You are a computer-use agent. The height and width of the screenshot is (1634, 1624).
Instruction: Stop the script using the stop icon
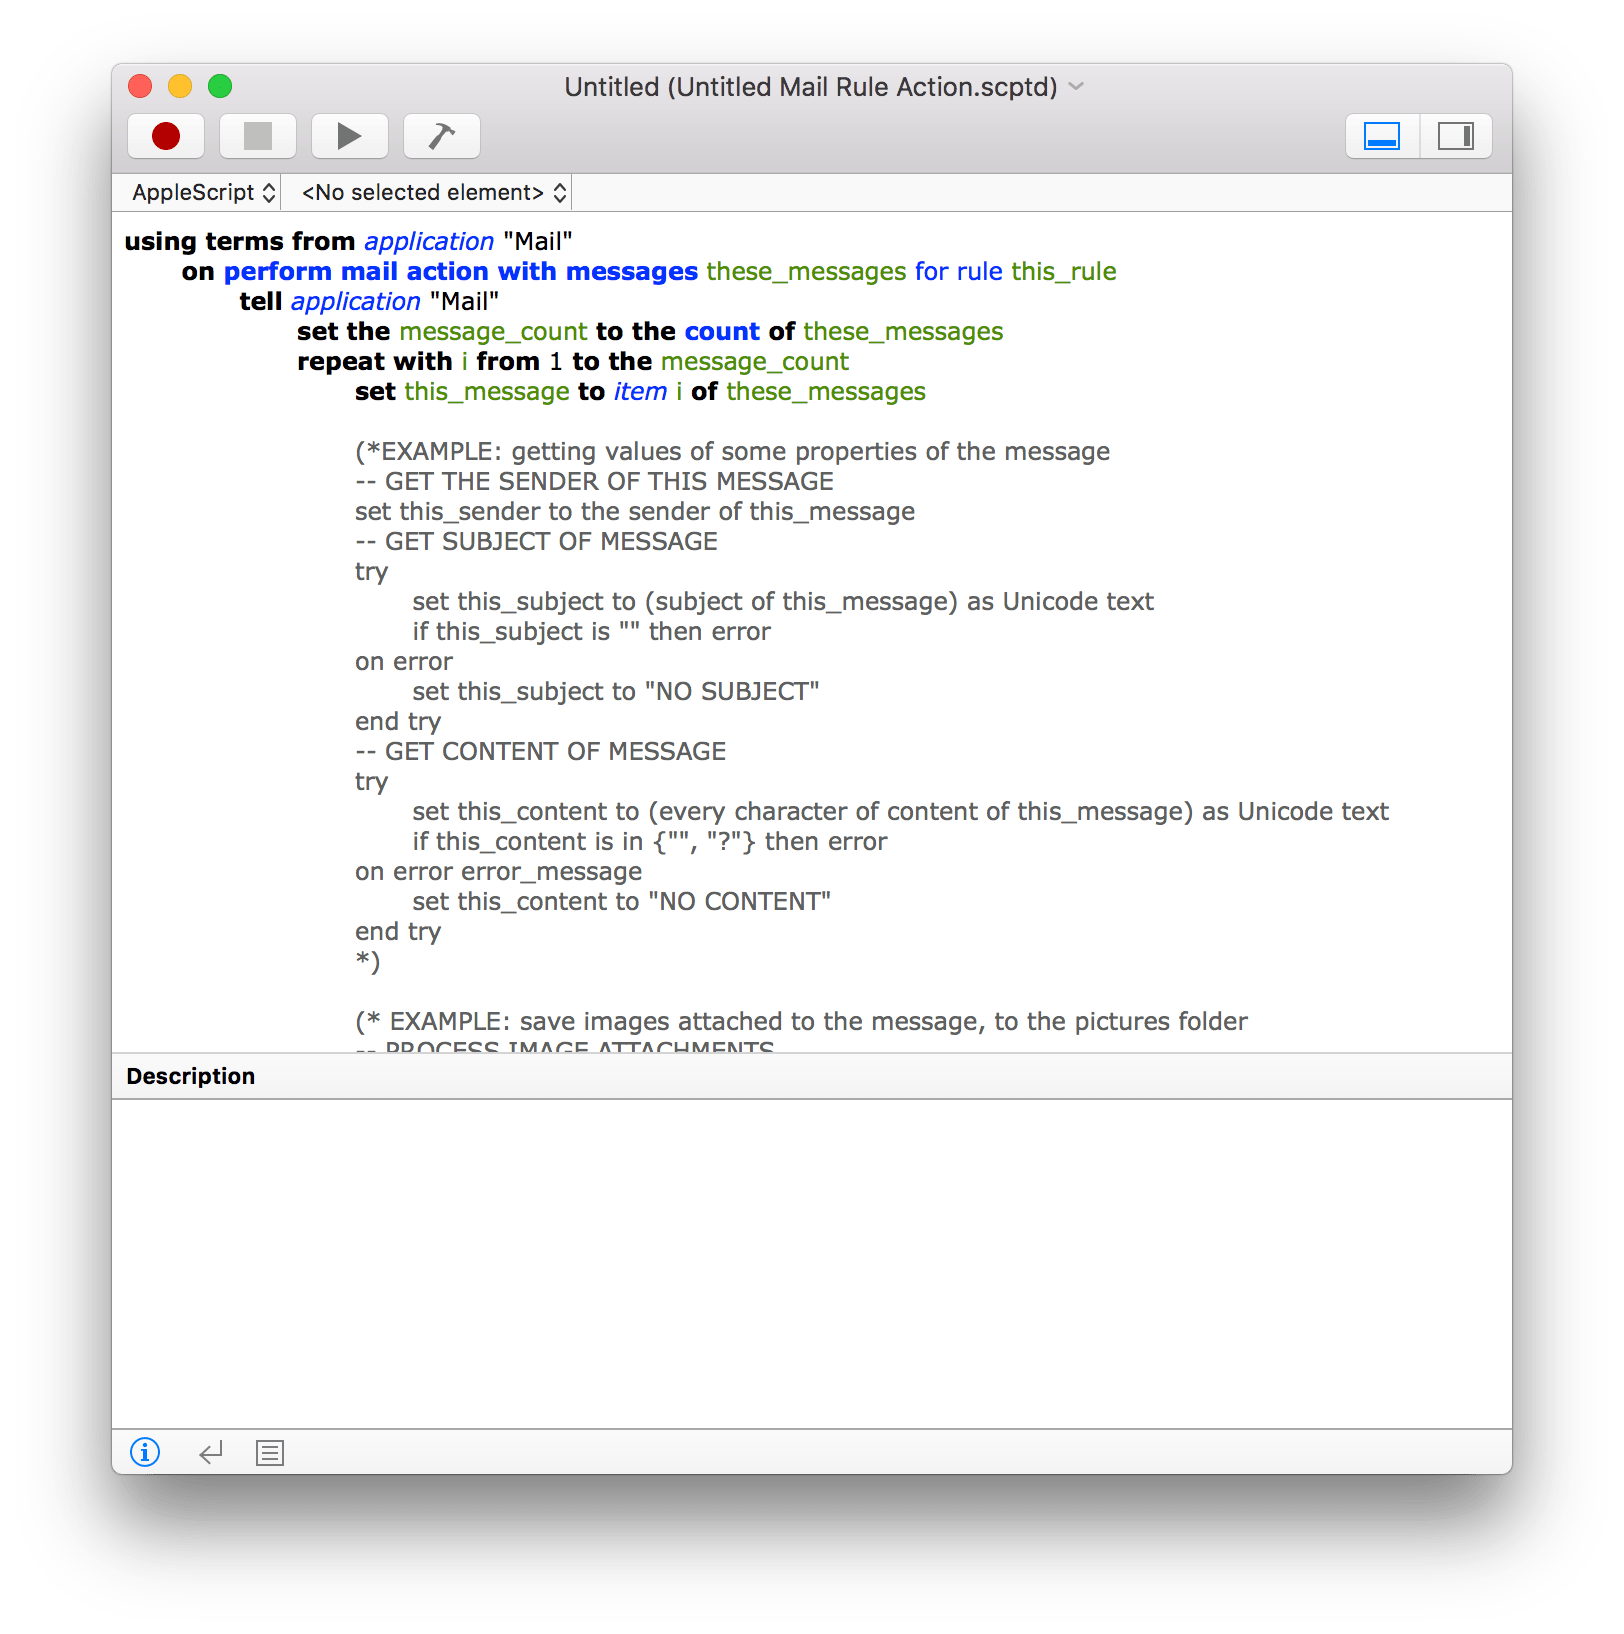(x=257, y=136)
